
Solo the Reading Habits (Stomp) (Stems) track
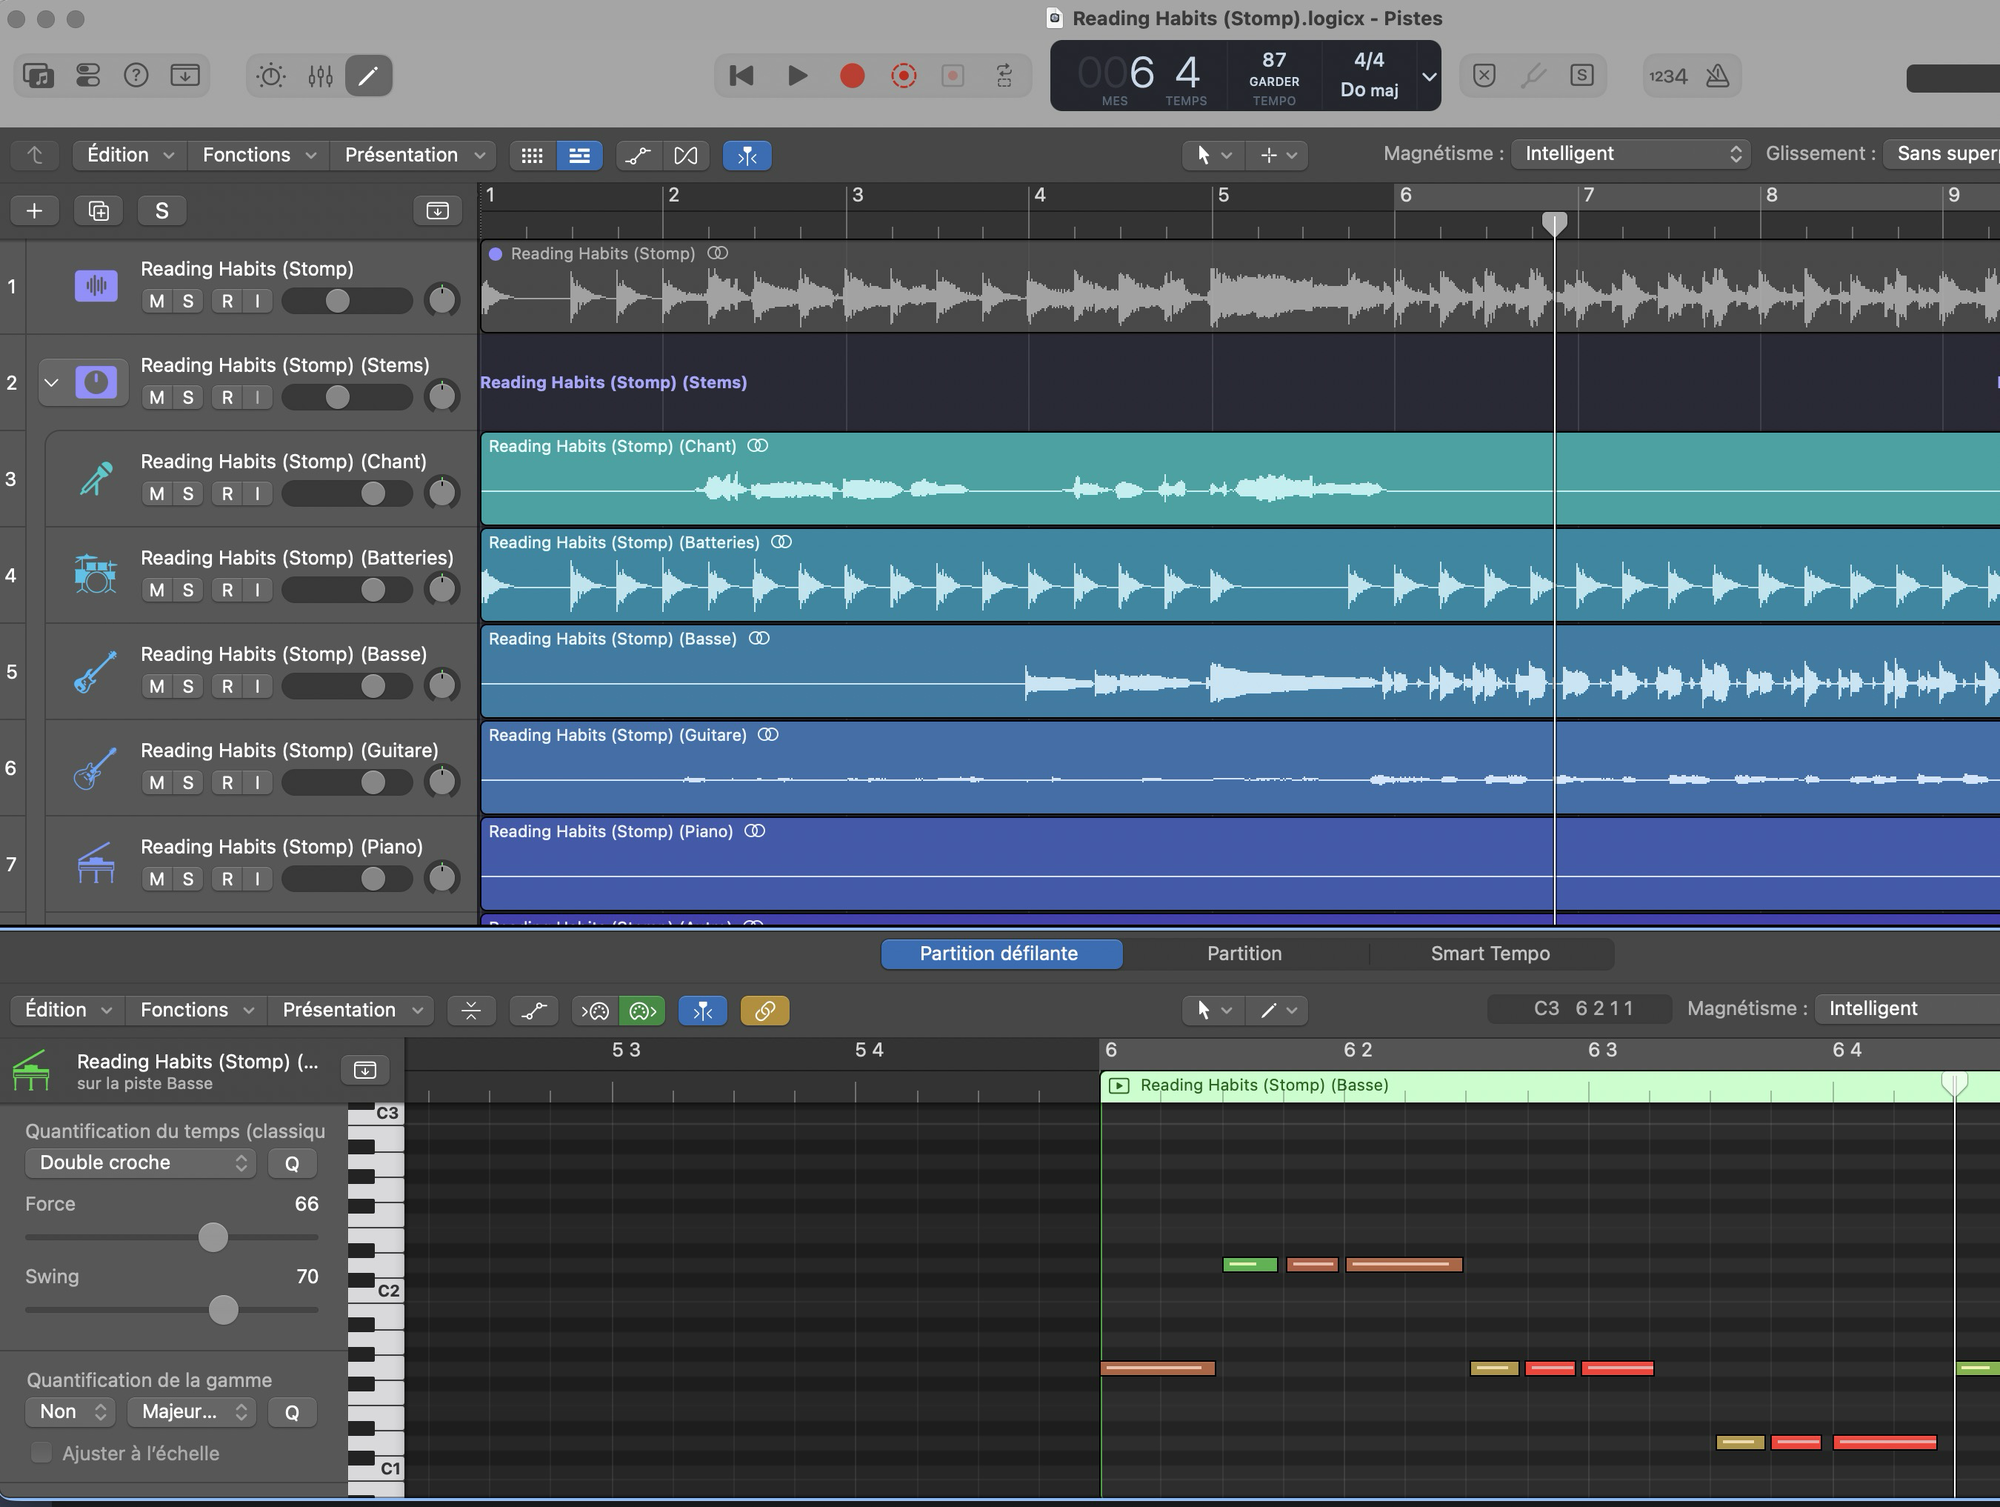[188, 397]
